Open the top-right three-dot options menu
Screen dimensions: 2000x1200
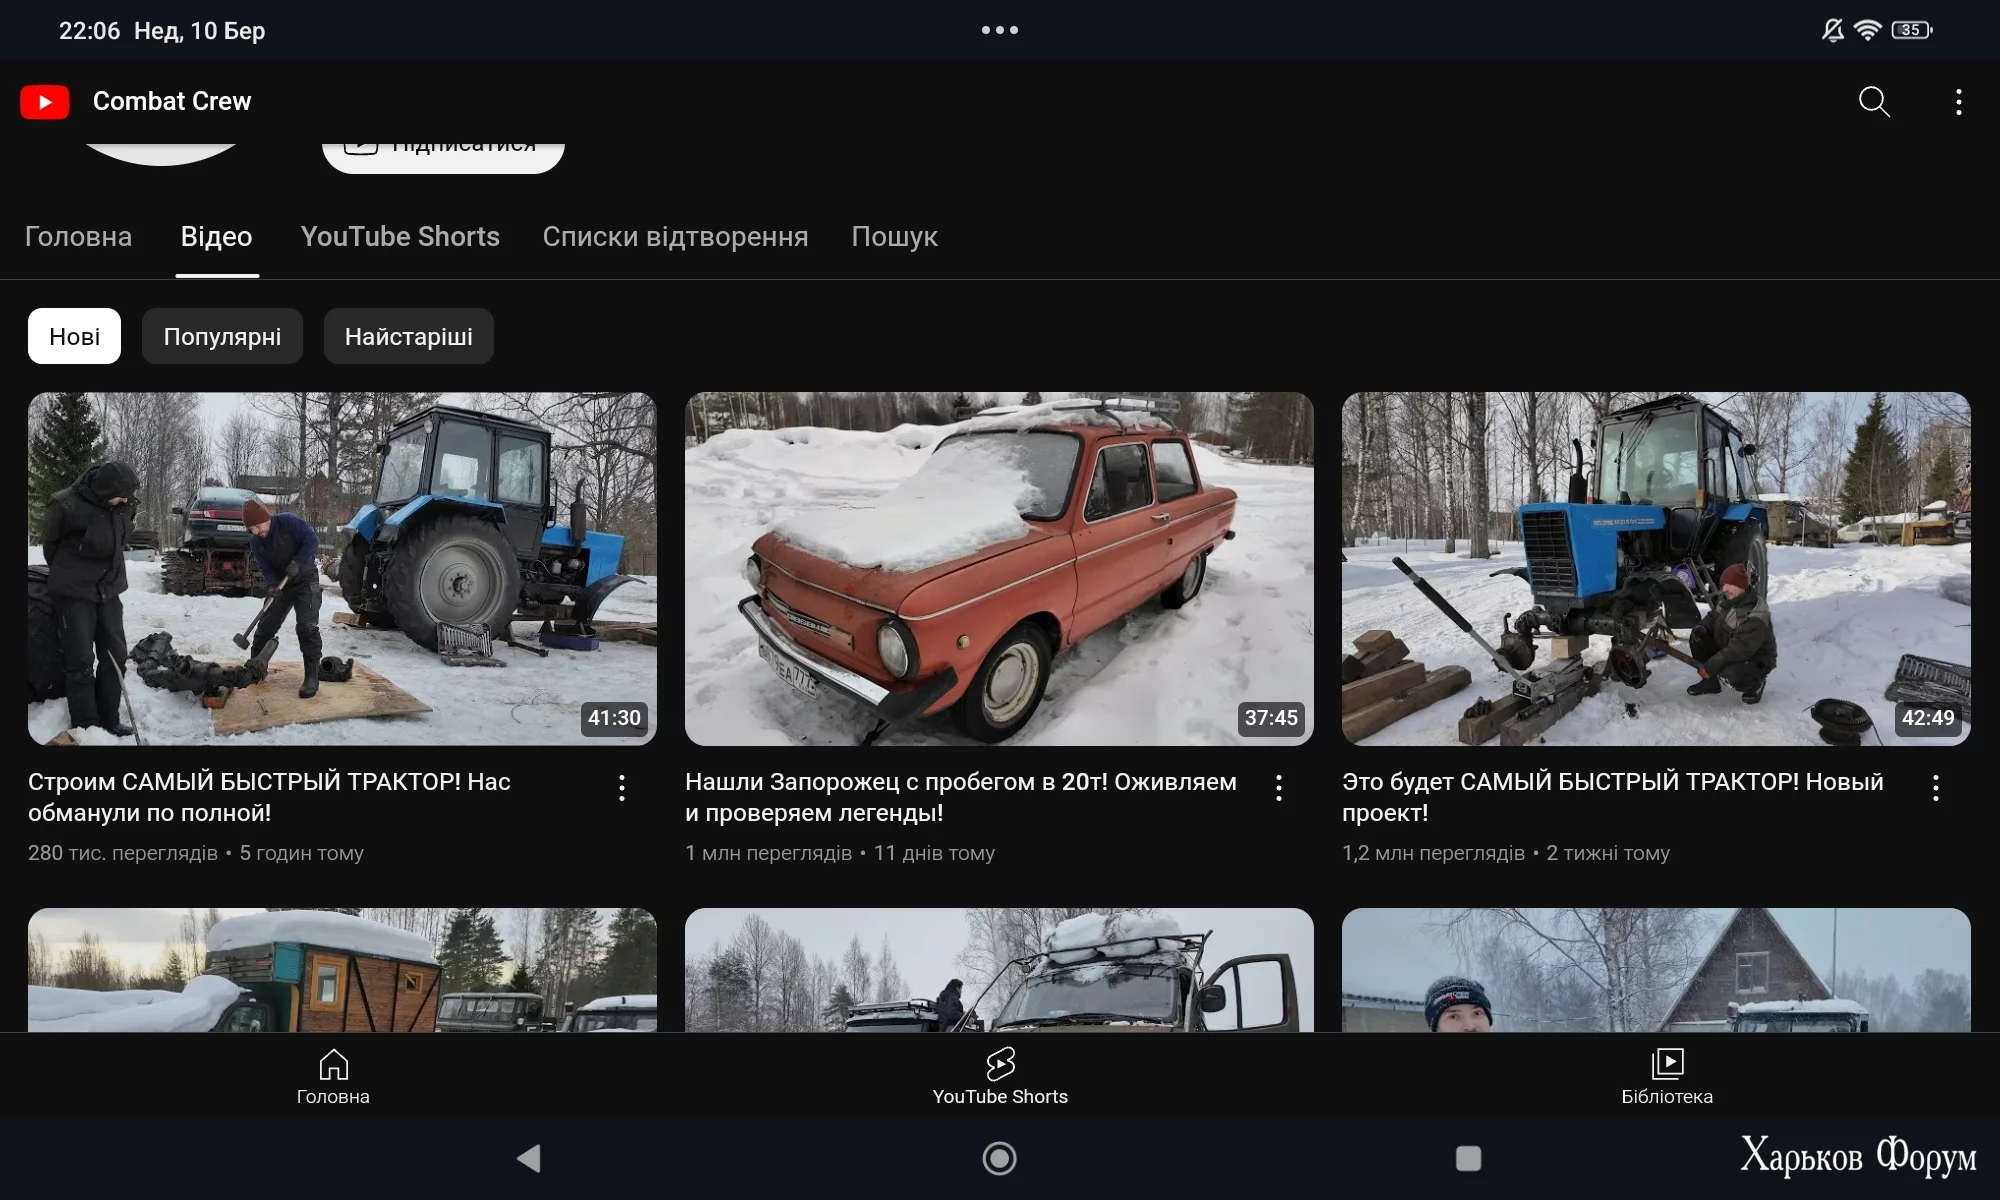1958,102
